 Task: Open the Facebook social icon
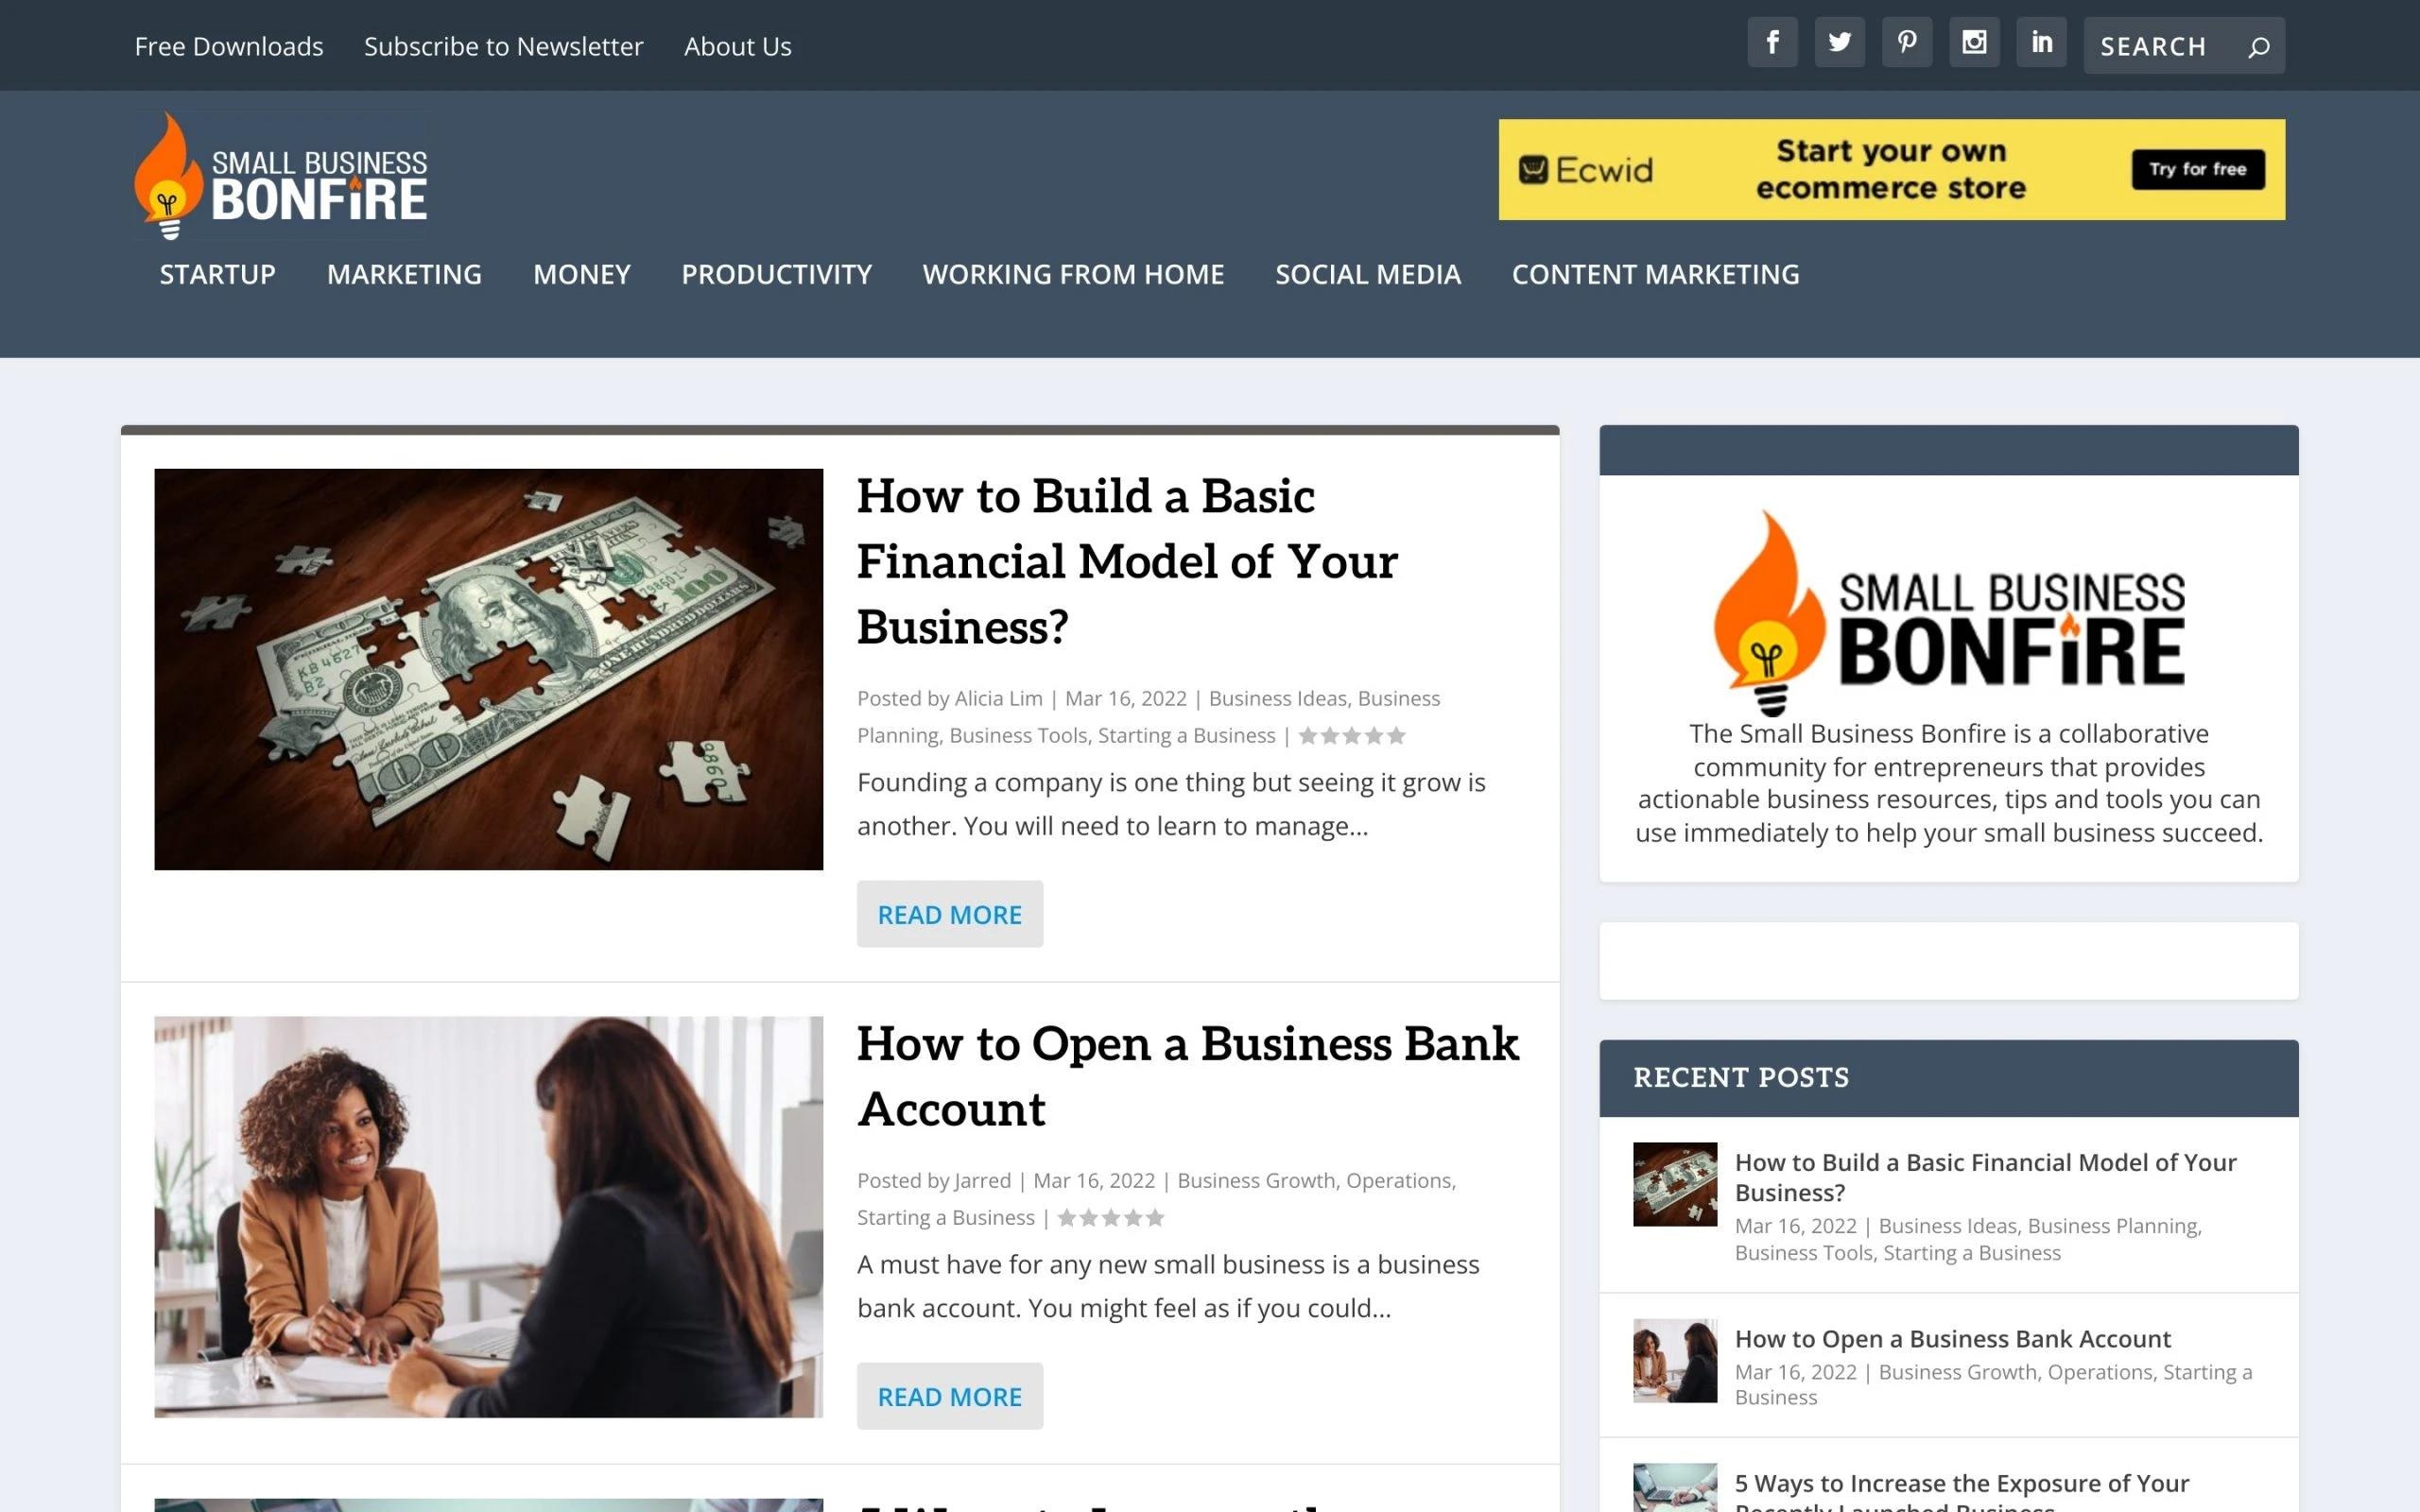pos(1772,42)
